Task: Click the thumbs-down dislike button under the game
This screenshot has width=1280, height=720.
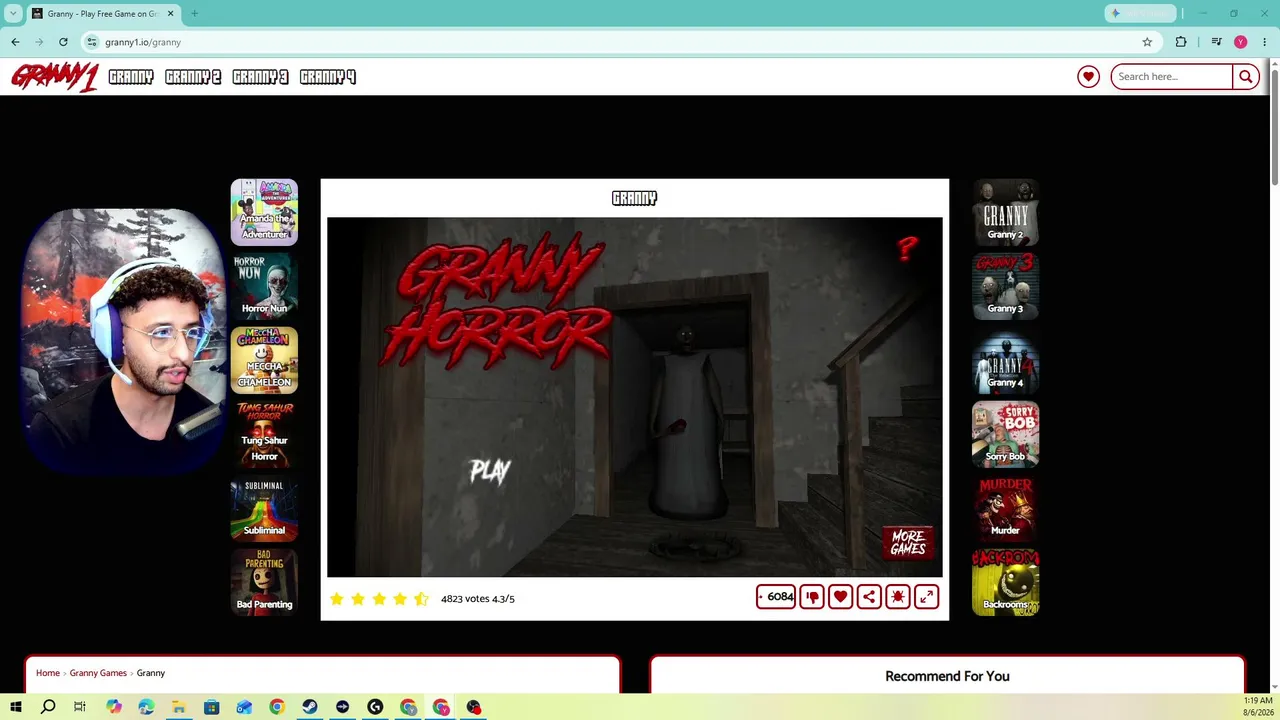Action: pyautogui.click(x=812, y=597)
